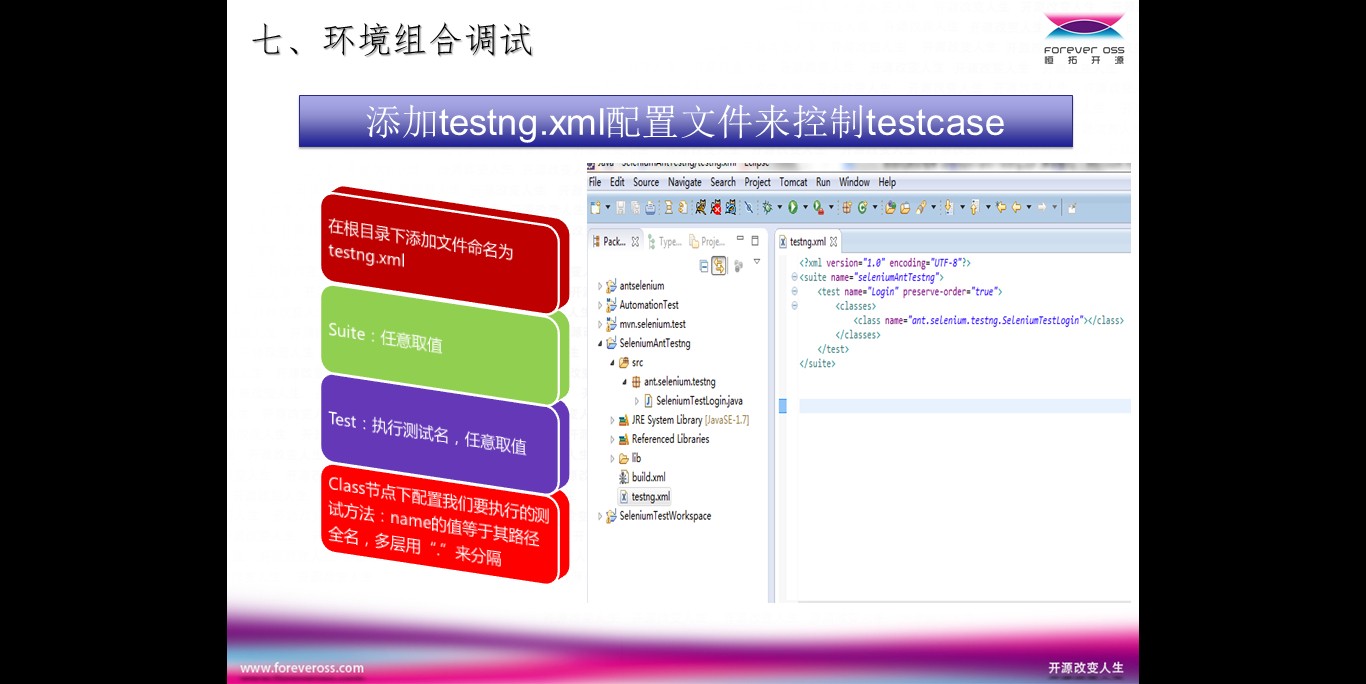Click the Search flashlight toolbar icon
This screenshot has height=684, width=1366.
coord(921,207)
